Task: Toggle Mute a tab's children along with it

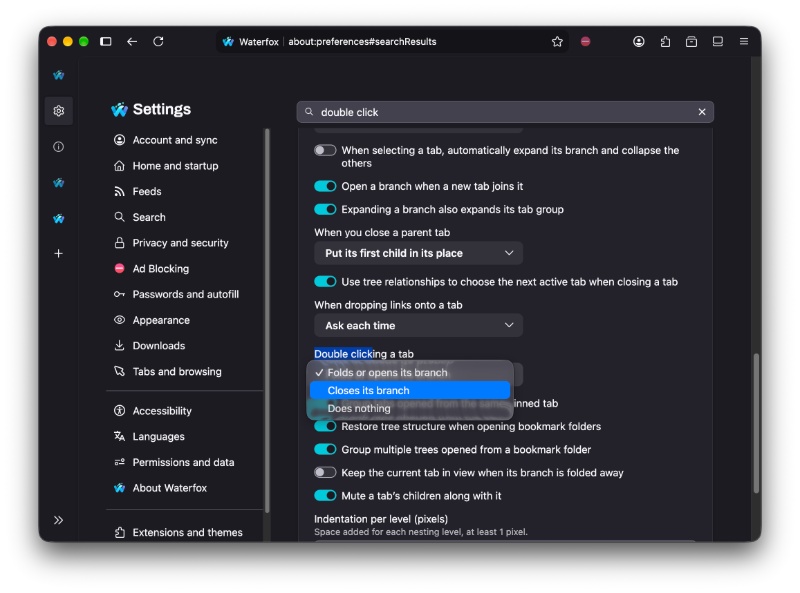Action: tap(325, 496)
